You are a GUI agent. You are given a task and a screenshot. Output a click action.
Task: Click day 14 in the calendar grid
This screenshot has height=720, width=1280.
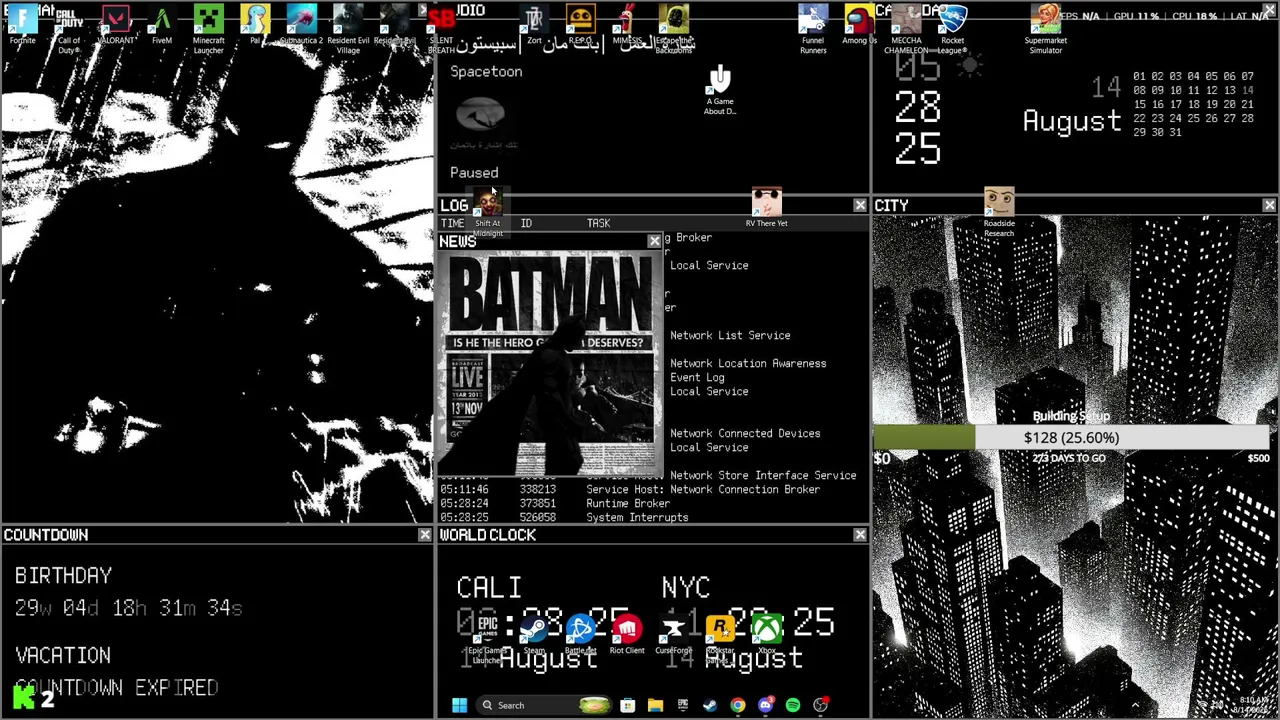(1247, 90)
